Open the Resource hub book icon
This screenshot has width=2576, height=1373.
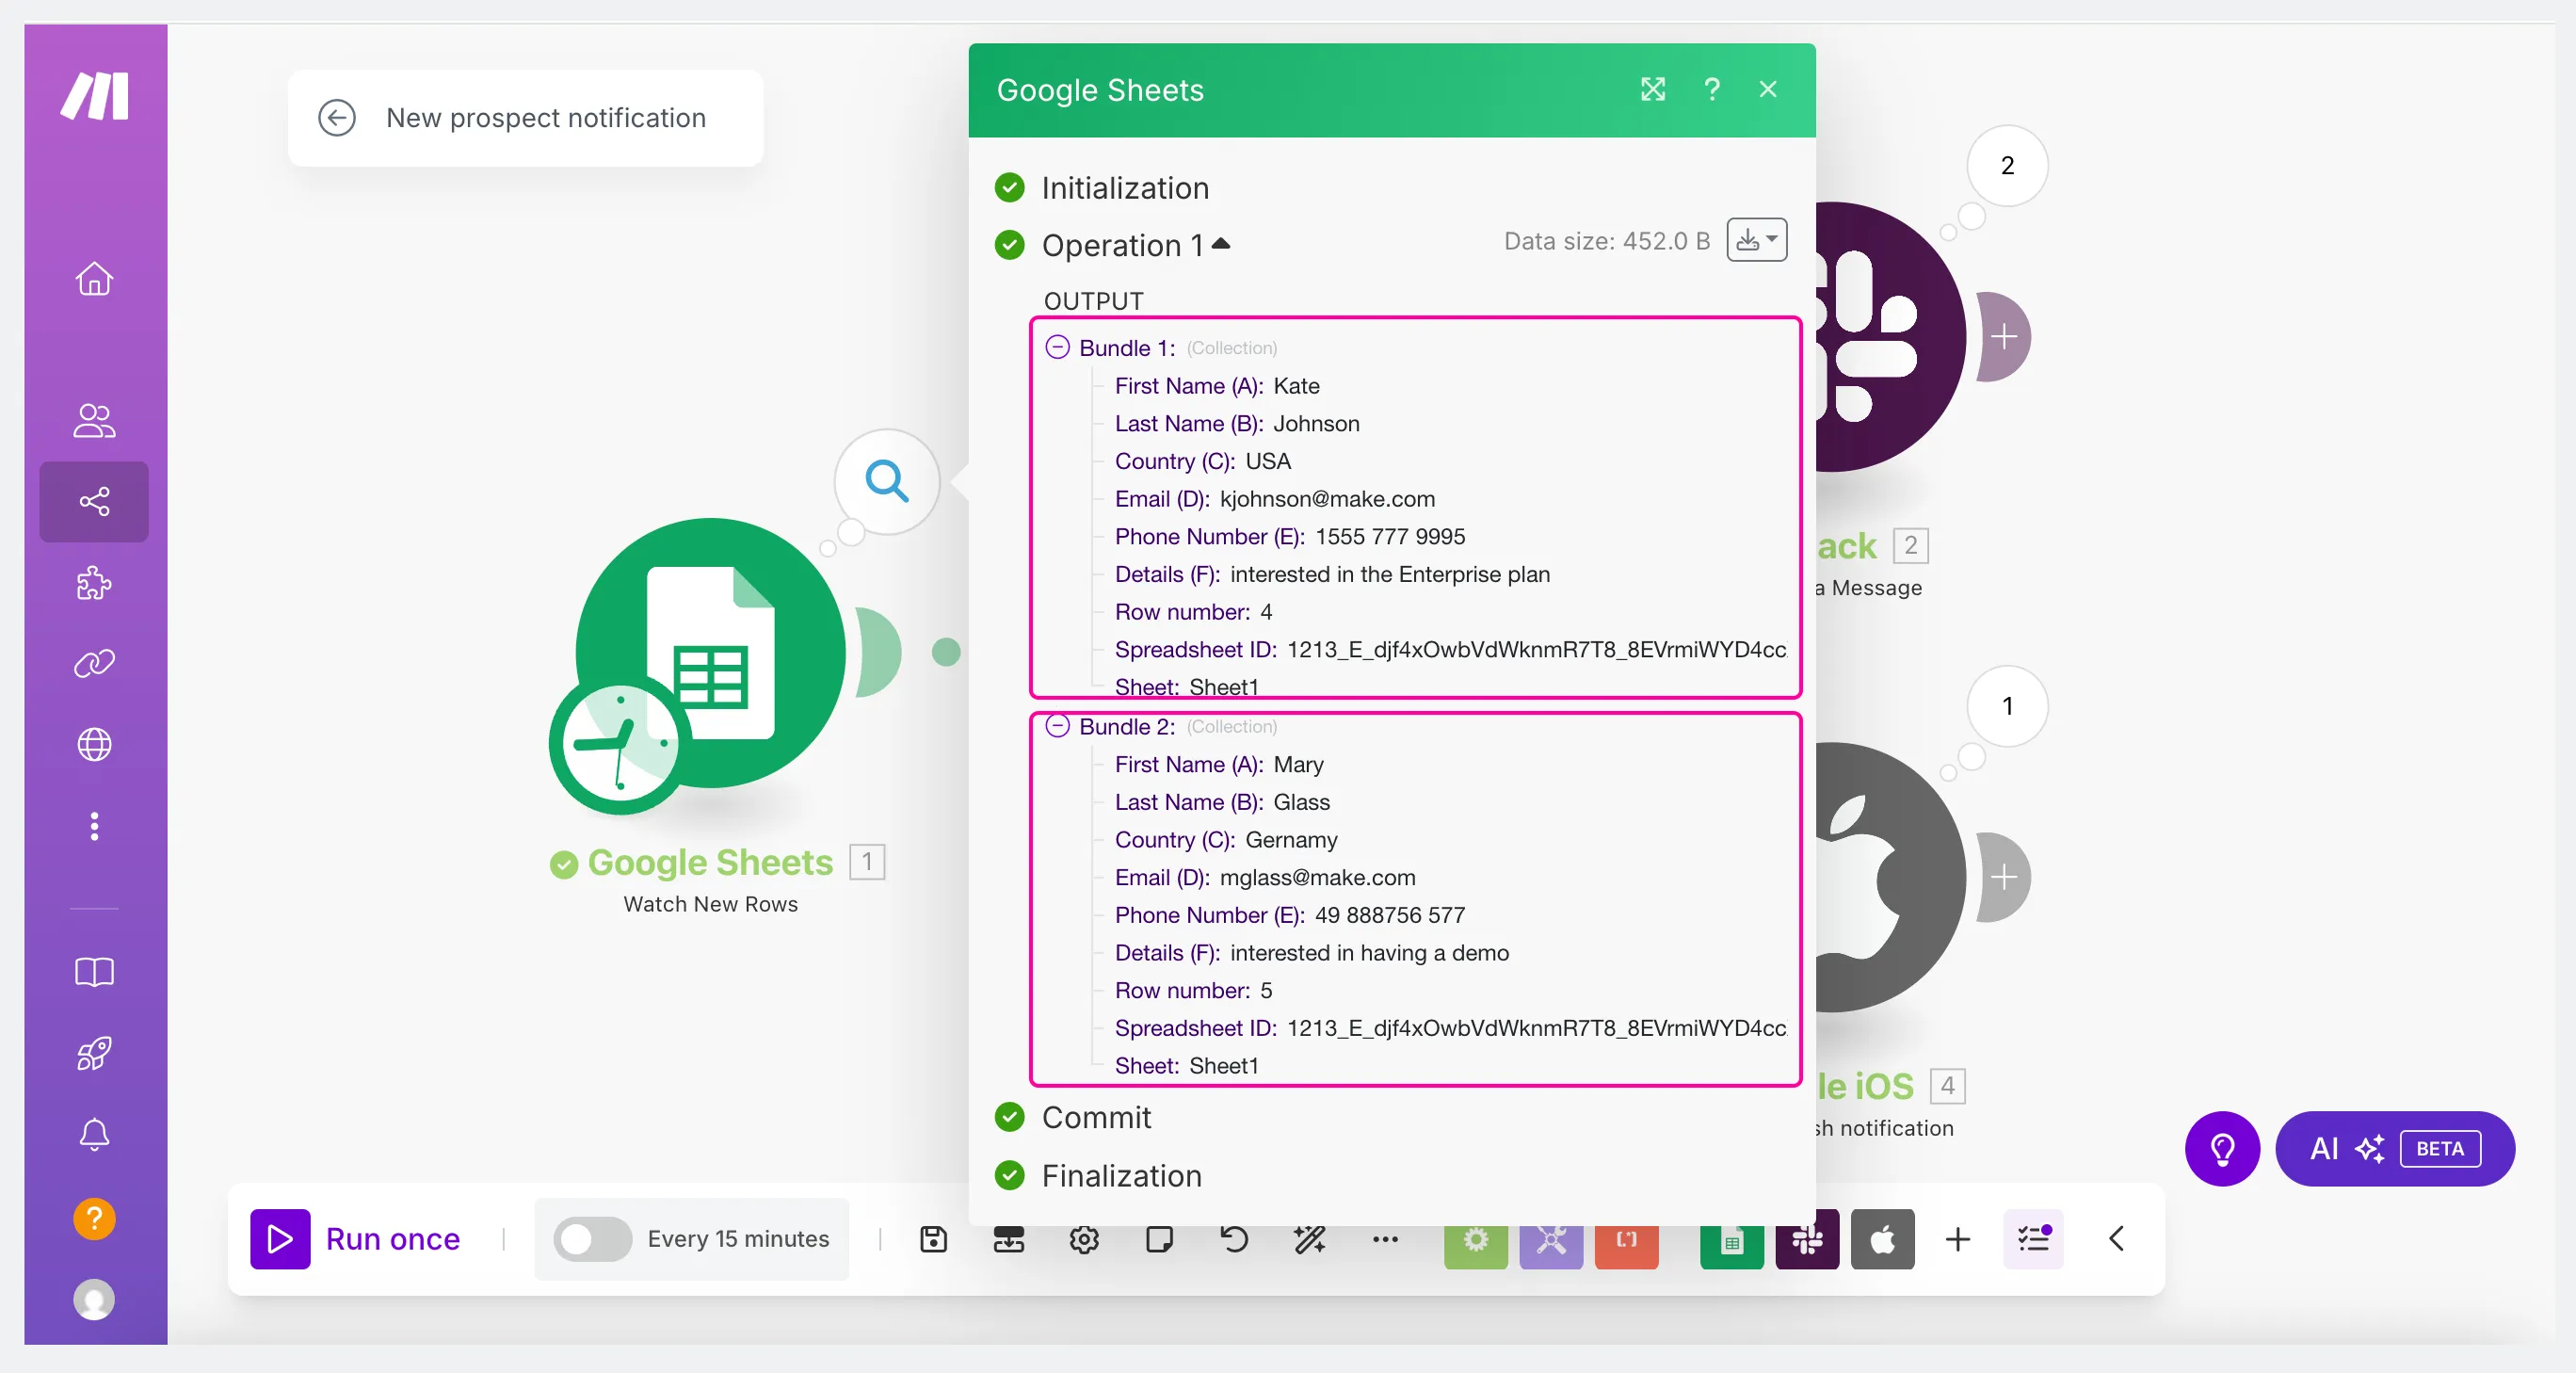point(94,972)
